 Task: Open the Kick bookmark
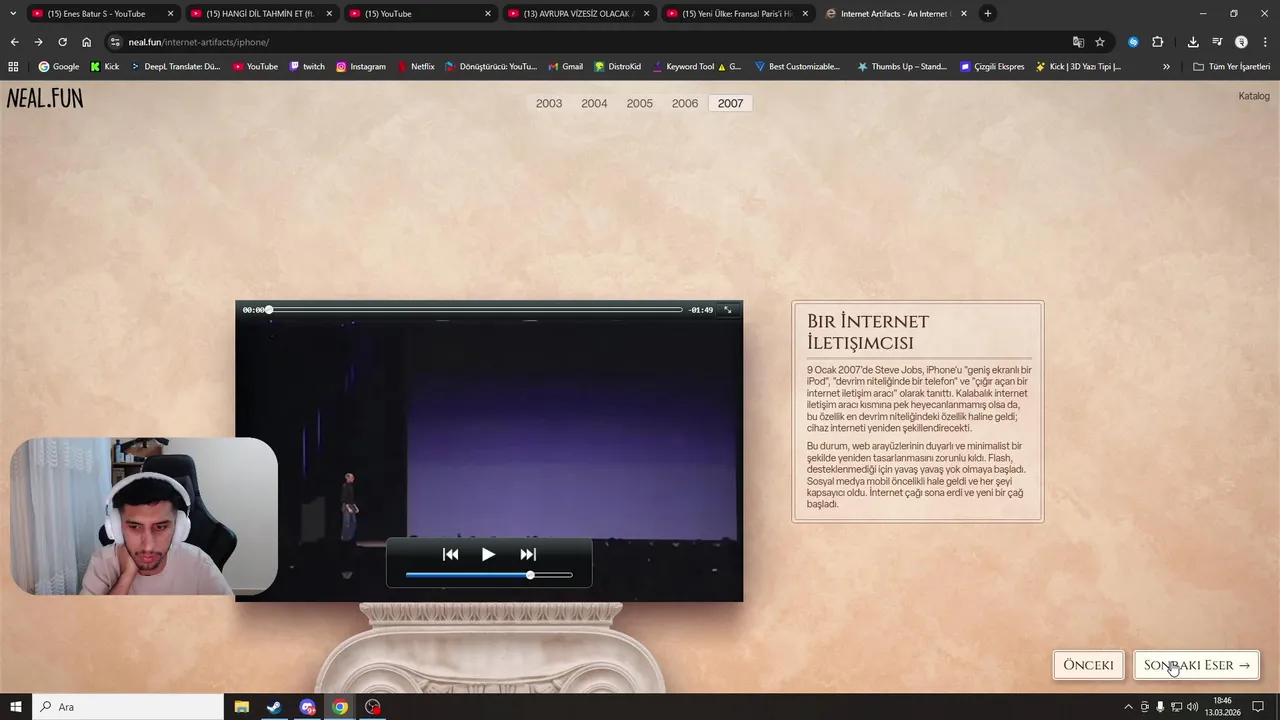pos(105,67)
